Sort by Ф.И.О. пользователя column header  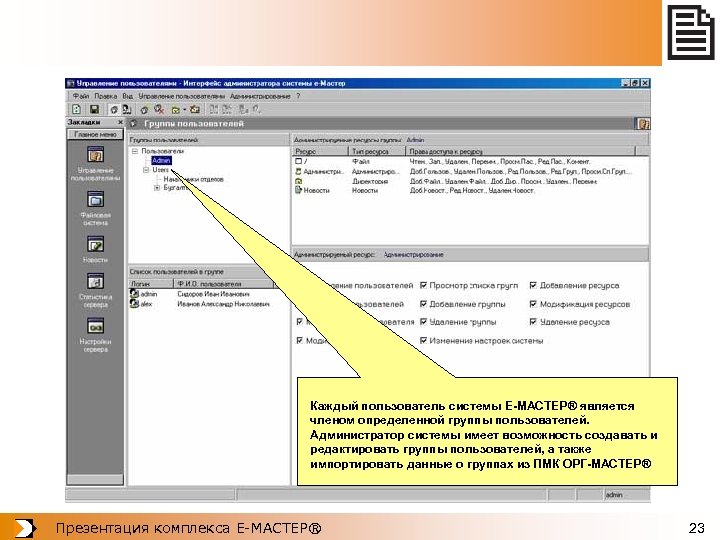coord(224,284)
